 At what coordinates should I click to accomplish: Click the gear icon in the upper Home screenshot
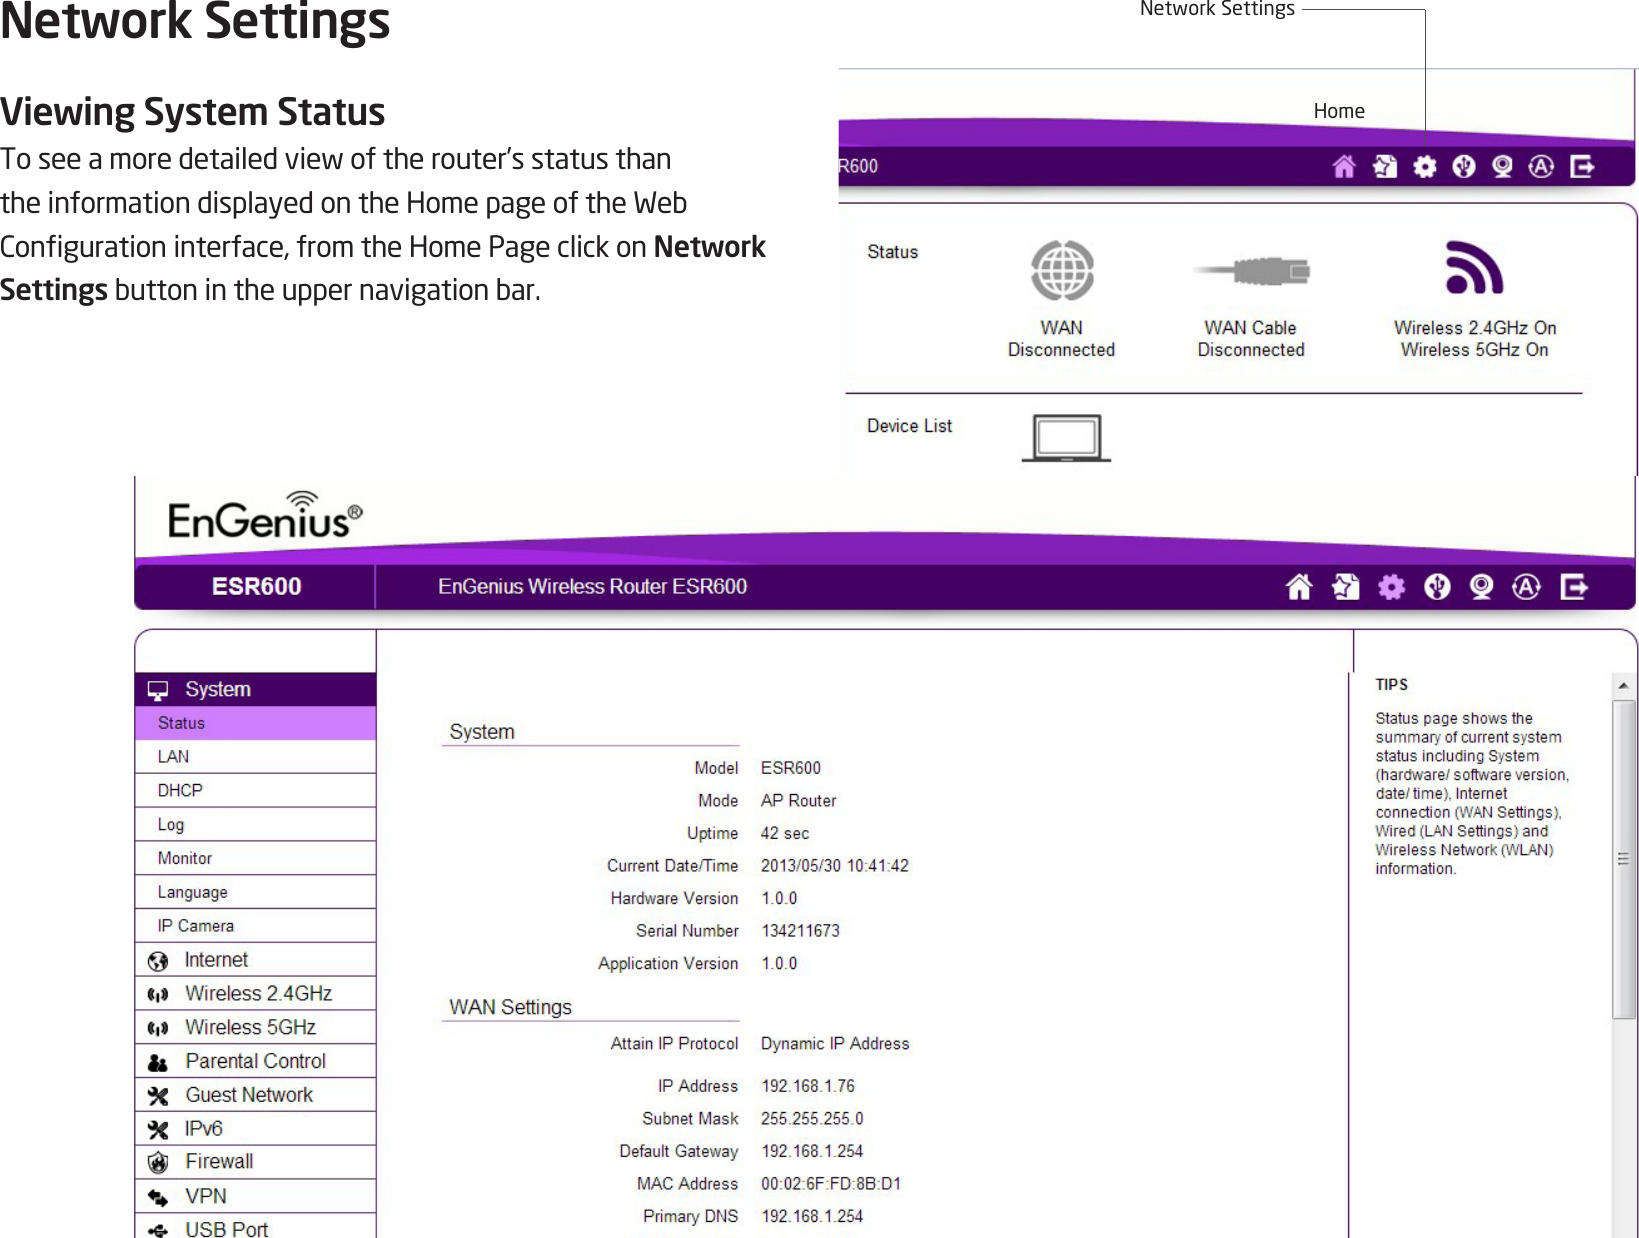[1425, 167]
